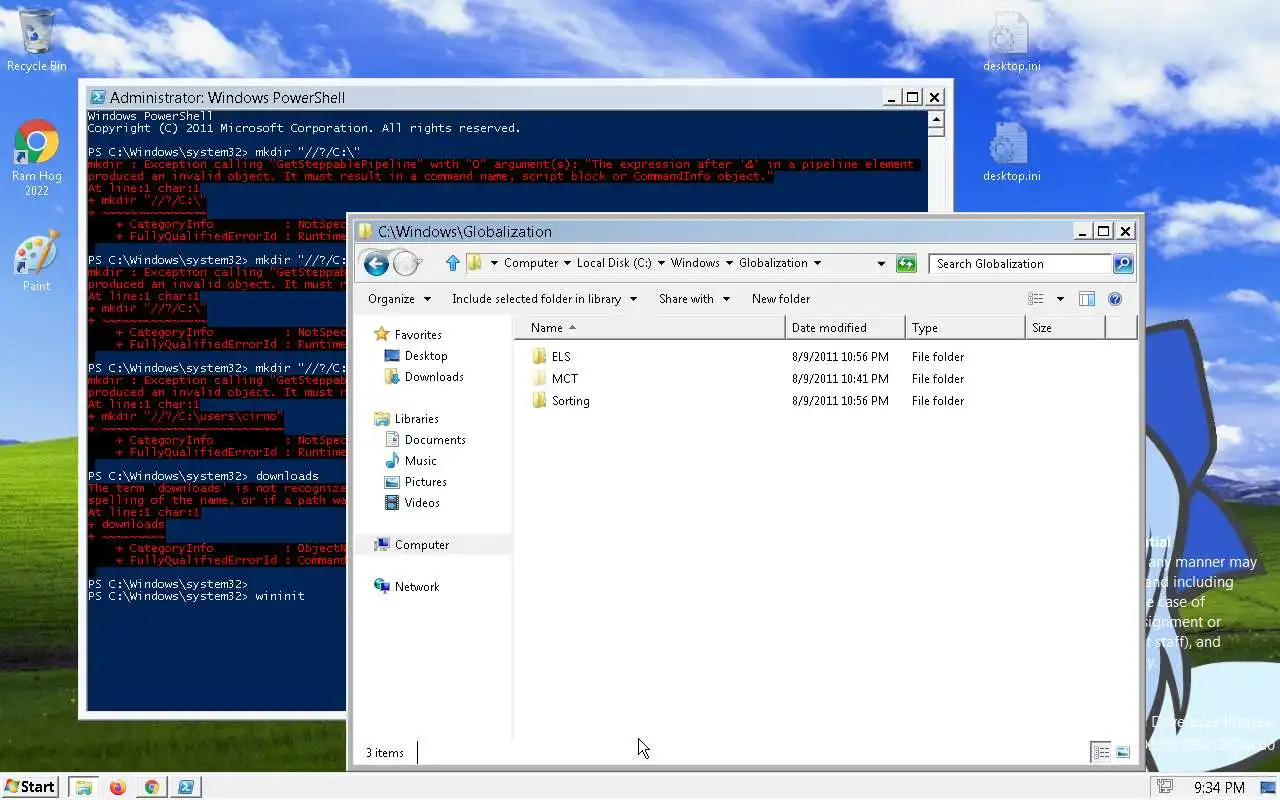
Task: Click the Change your view icon
Action: (1036, 299)
